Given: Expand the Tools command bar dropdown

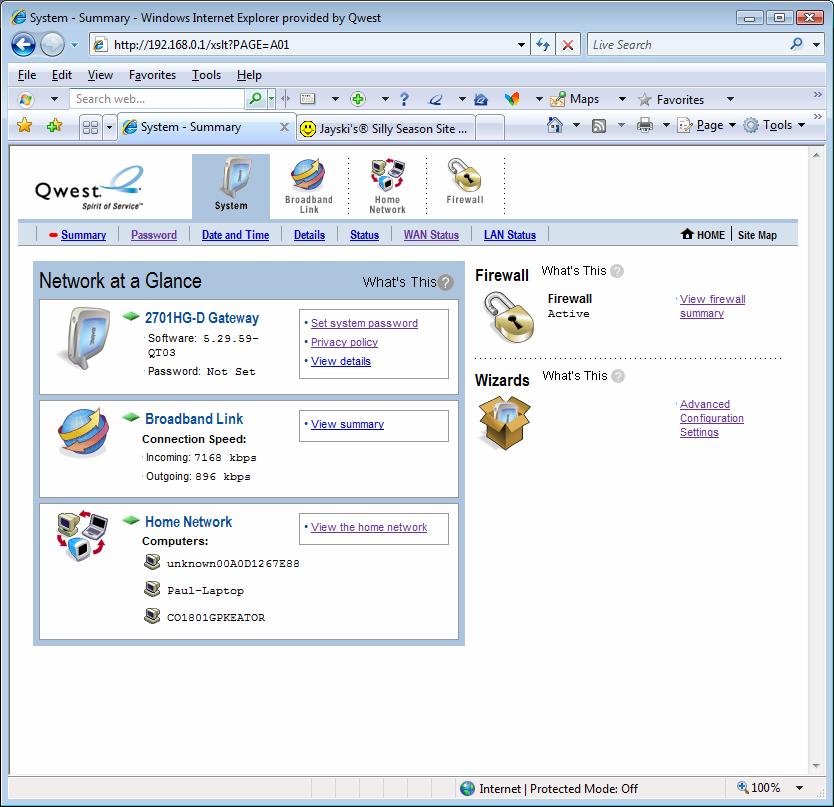Looking at the screenshot, I should click(x=801, y=125).
